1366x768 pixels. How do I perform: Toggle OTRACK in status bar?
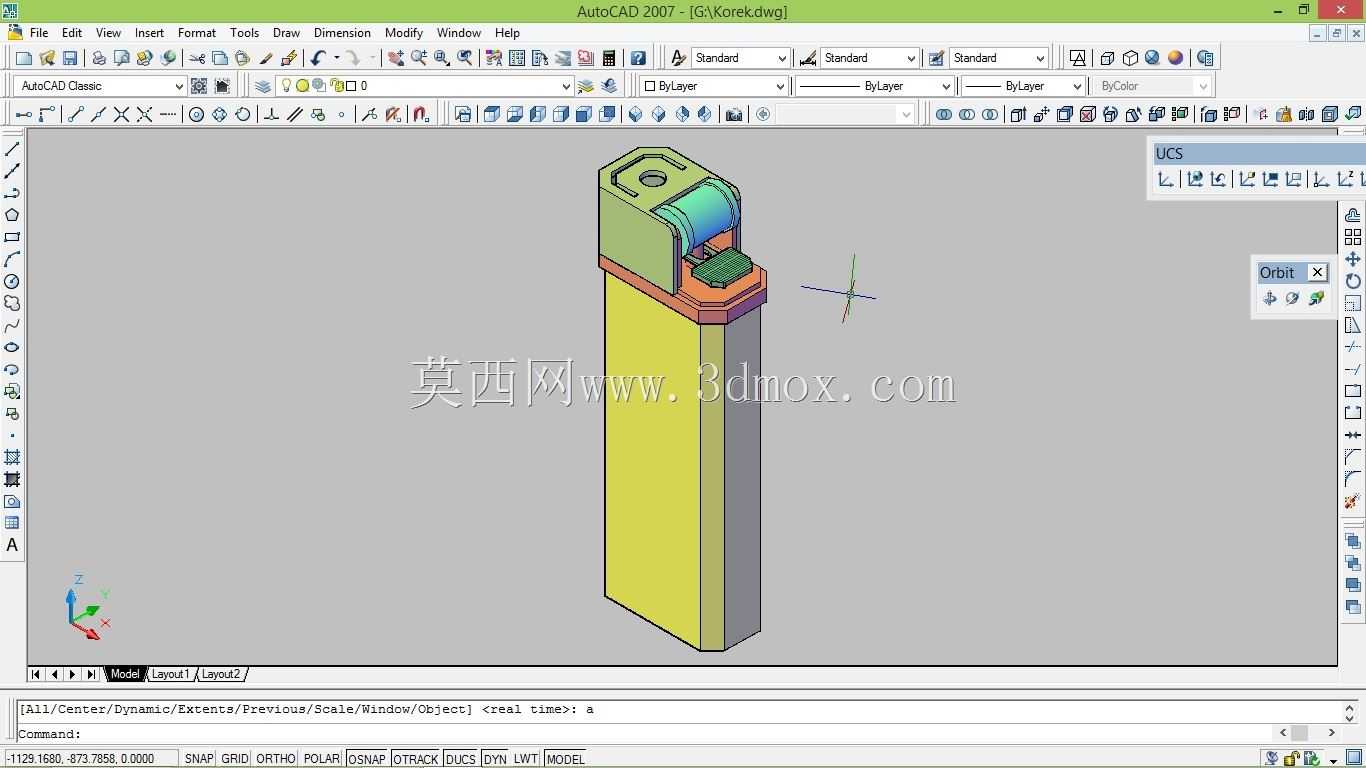pyautogui.click(x=415, y=759)
